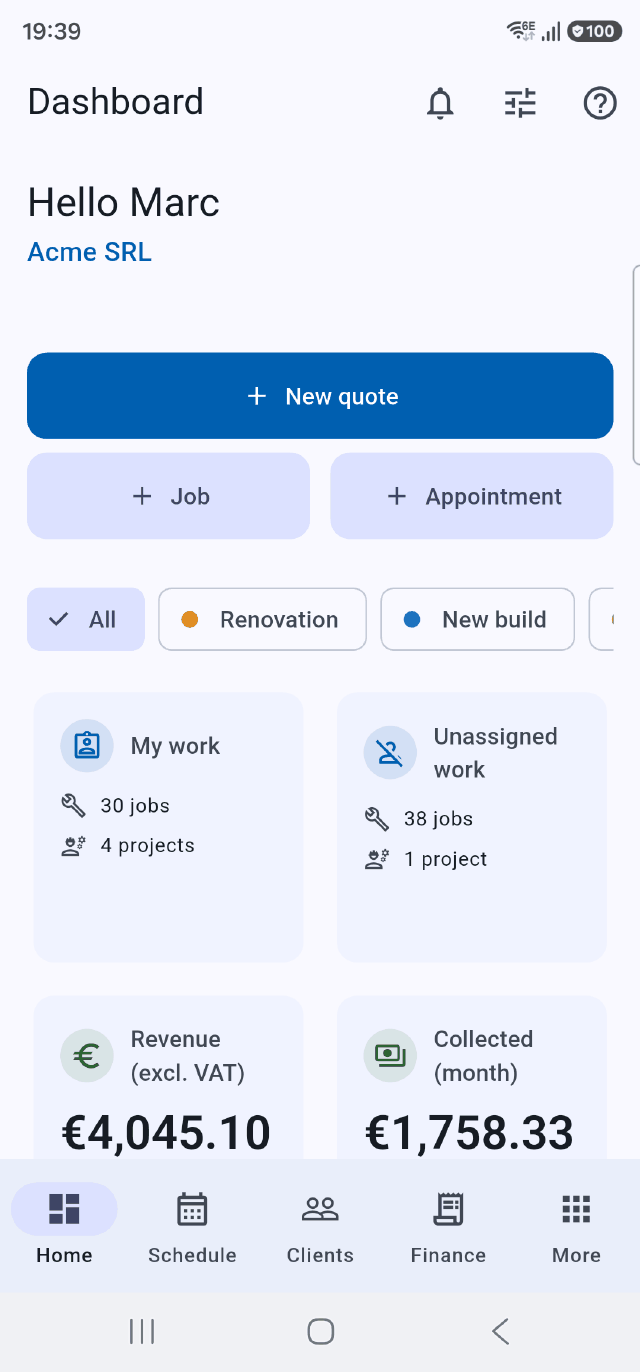Open dashboard filter sliders icon
The image size is (640, 1372).
pos(520,103)
